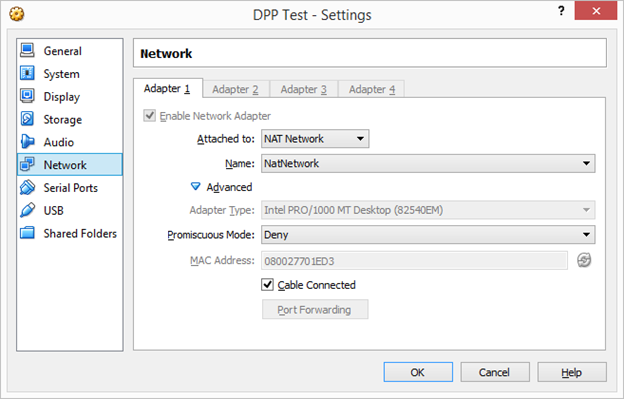Open the Adapter Type dropdown
The image size is (624, 399).
428,210
